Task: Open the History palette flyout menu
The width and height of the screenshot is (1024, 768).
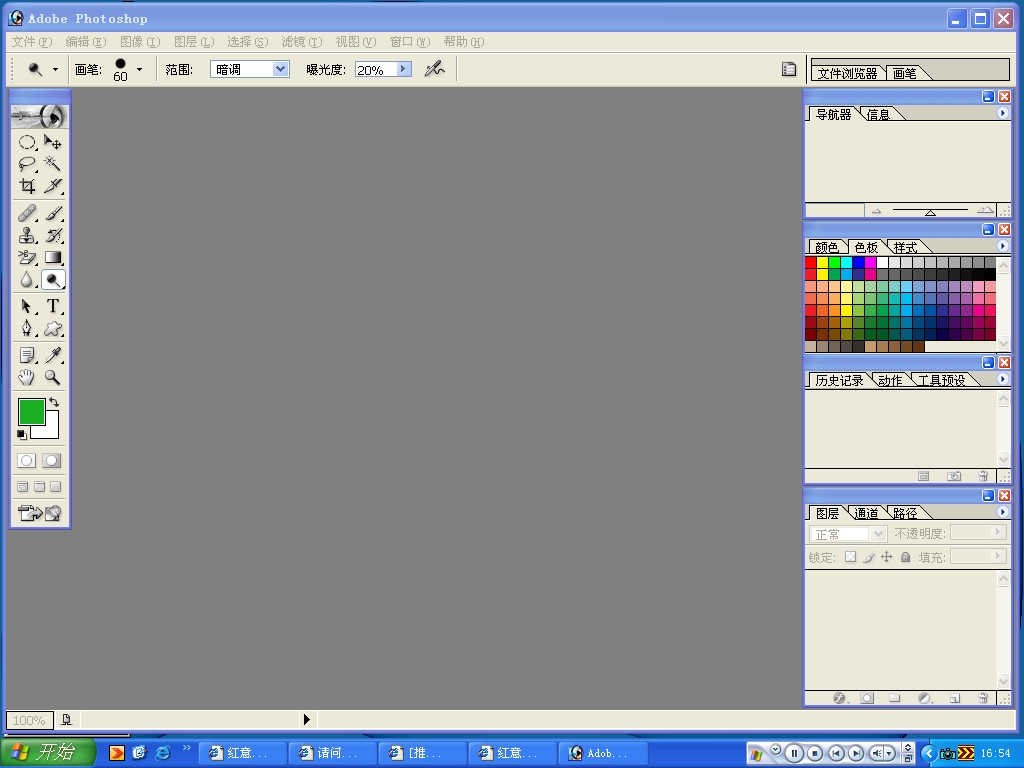Action: coord(1002,379)
